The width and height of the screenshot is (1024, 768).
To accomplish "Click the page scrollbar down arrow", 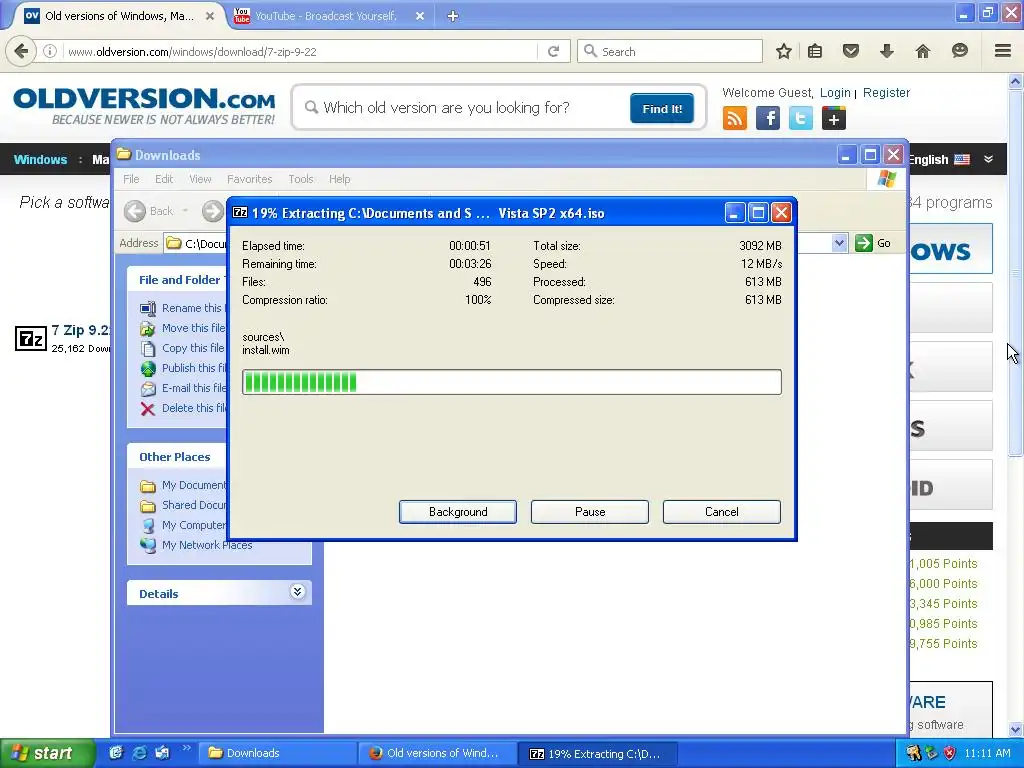I will tap(1016, 730).
